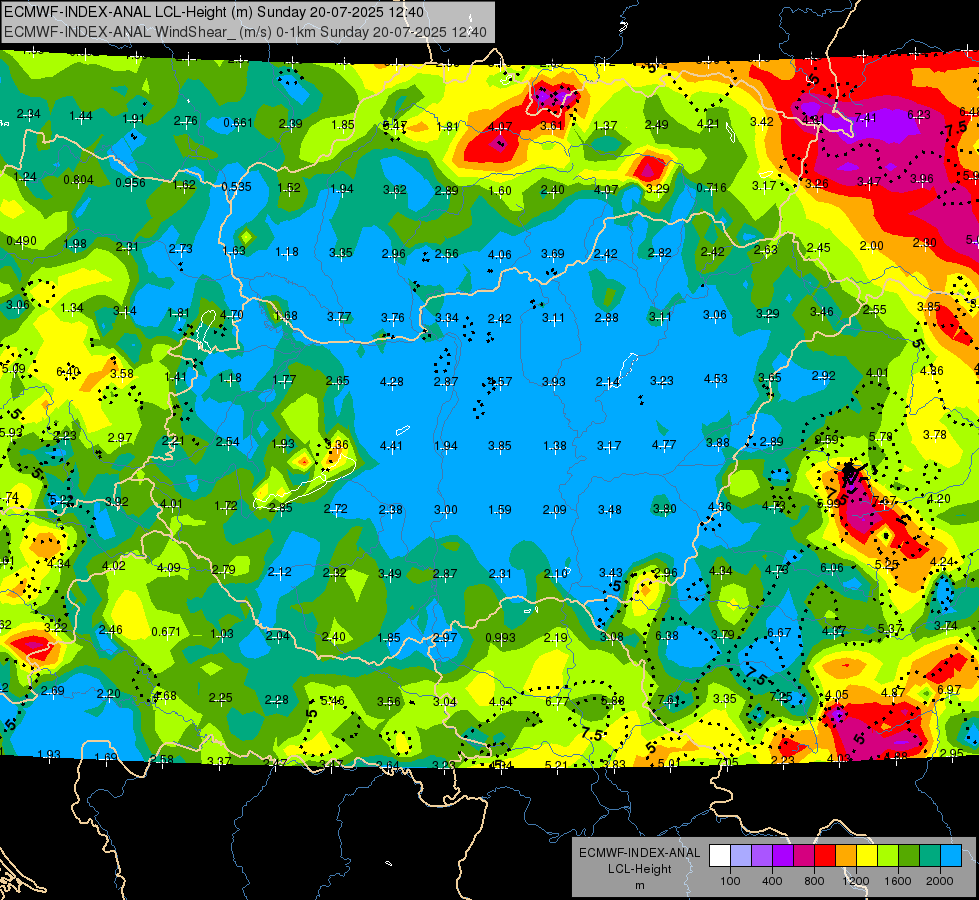This screenshot has height=900, width=979.
Task: Click the wind shear value 1.91
Action: [134, 119]
